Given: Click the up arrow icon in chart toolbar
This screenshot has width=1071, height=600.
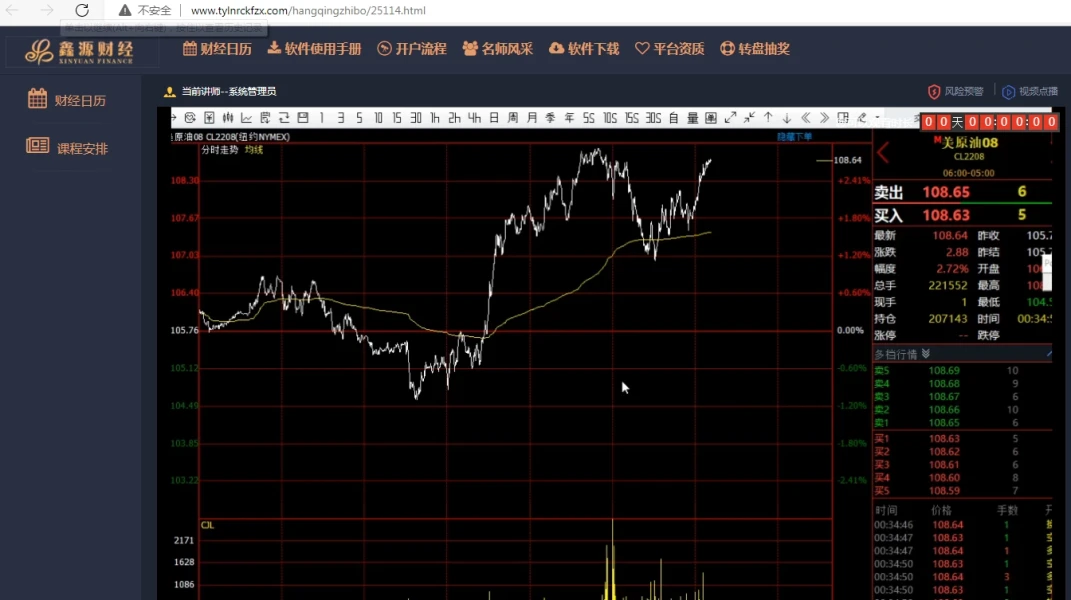Looking at the screenshot, I should 768,118.
